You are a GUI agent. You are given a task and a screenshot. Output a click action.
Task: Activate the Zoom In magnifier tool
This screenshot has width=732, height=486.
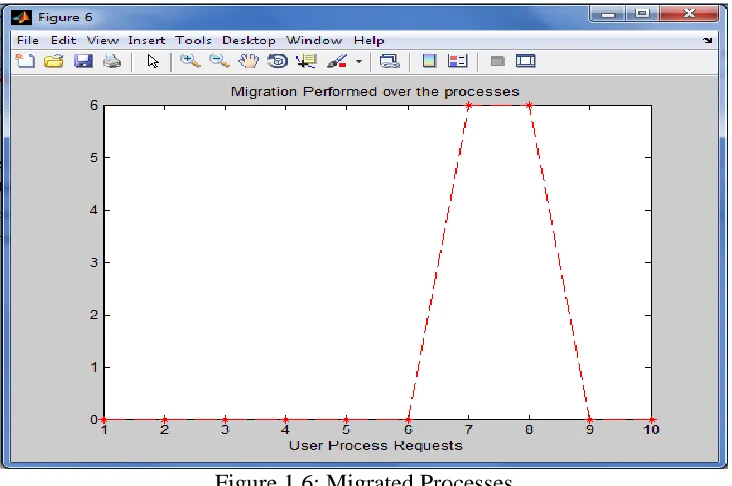point(190,61)
